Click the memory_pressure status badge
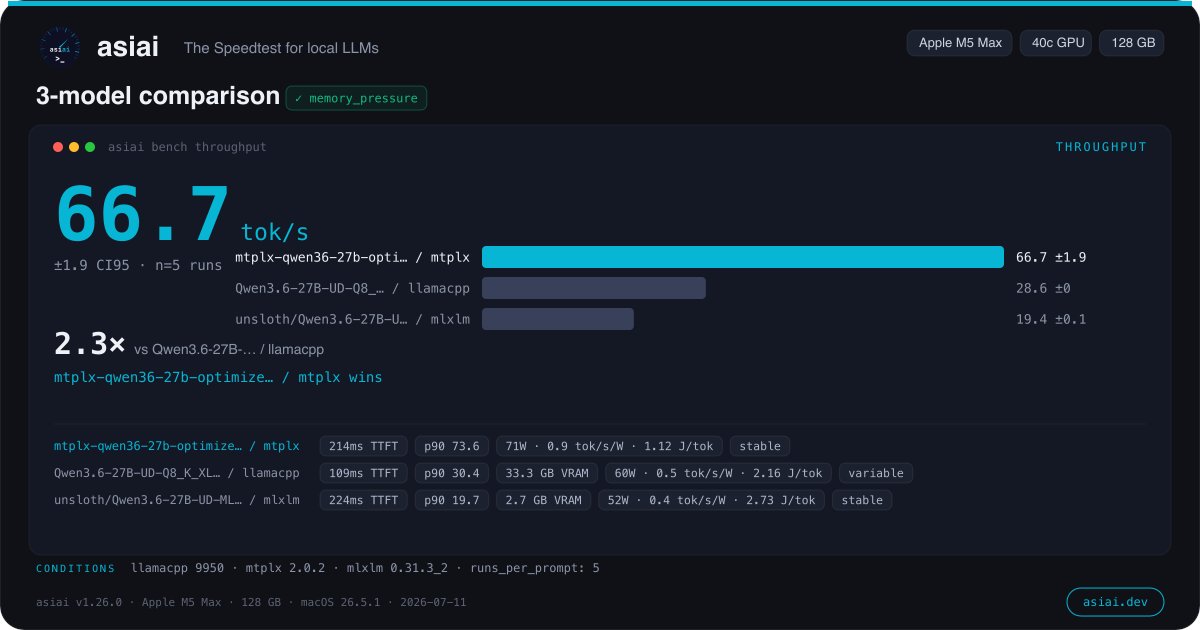 [x=356, y=98]
